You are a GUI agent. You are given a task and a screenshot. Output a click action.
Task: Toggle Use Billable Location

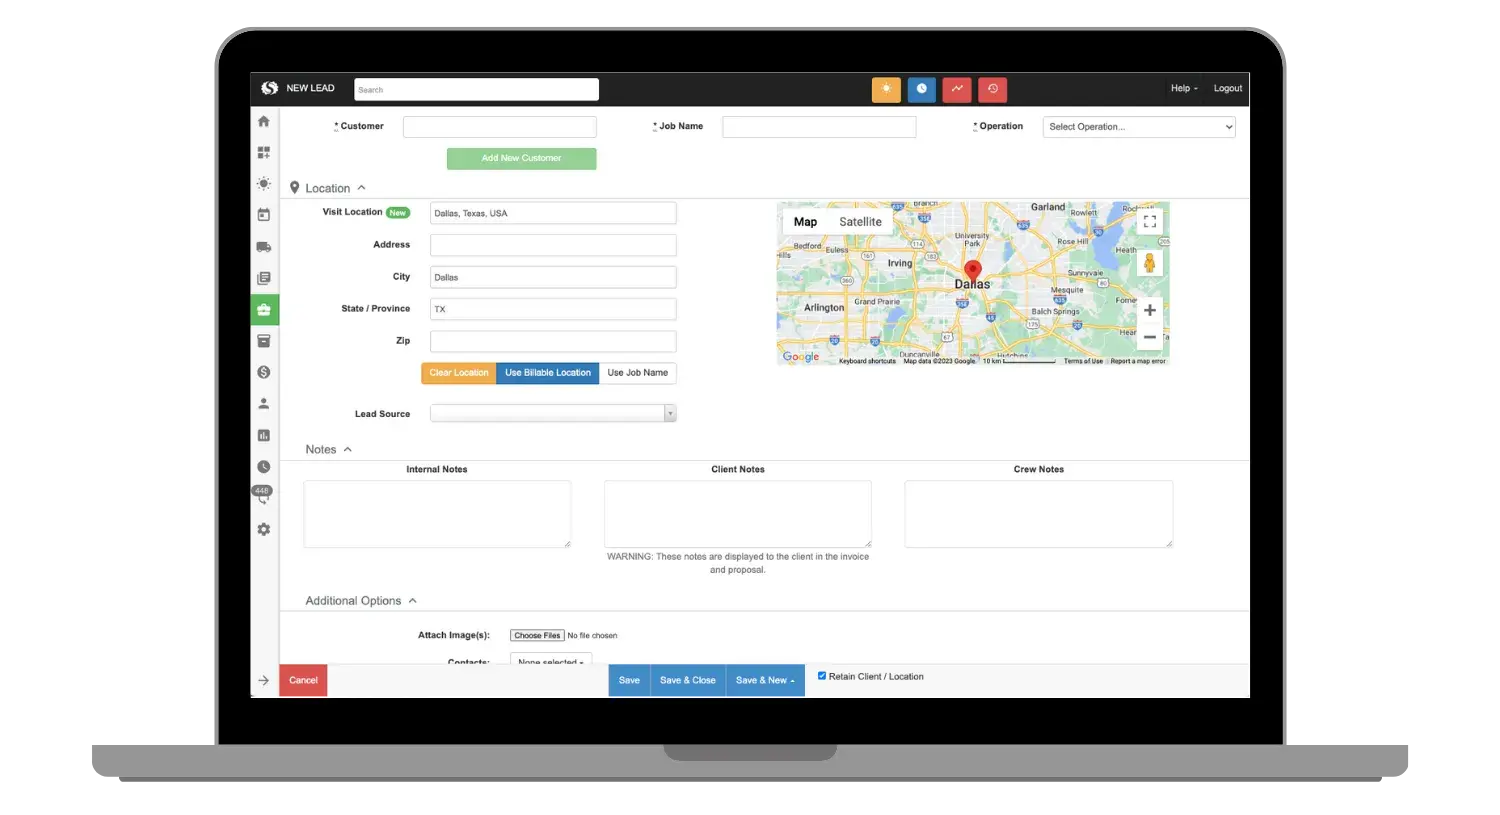[547, 372]
